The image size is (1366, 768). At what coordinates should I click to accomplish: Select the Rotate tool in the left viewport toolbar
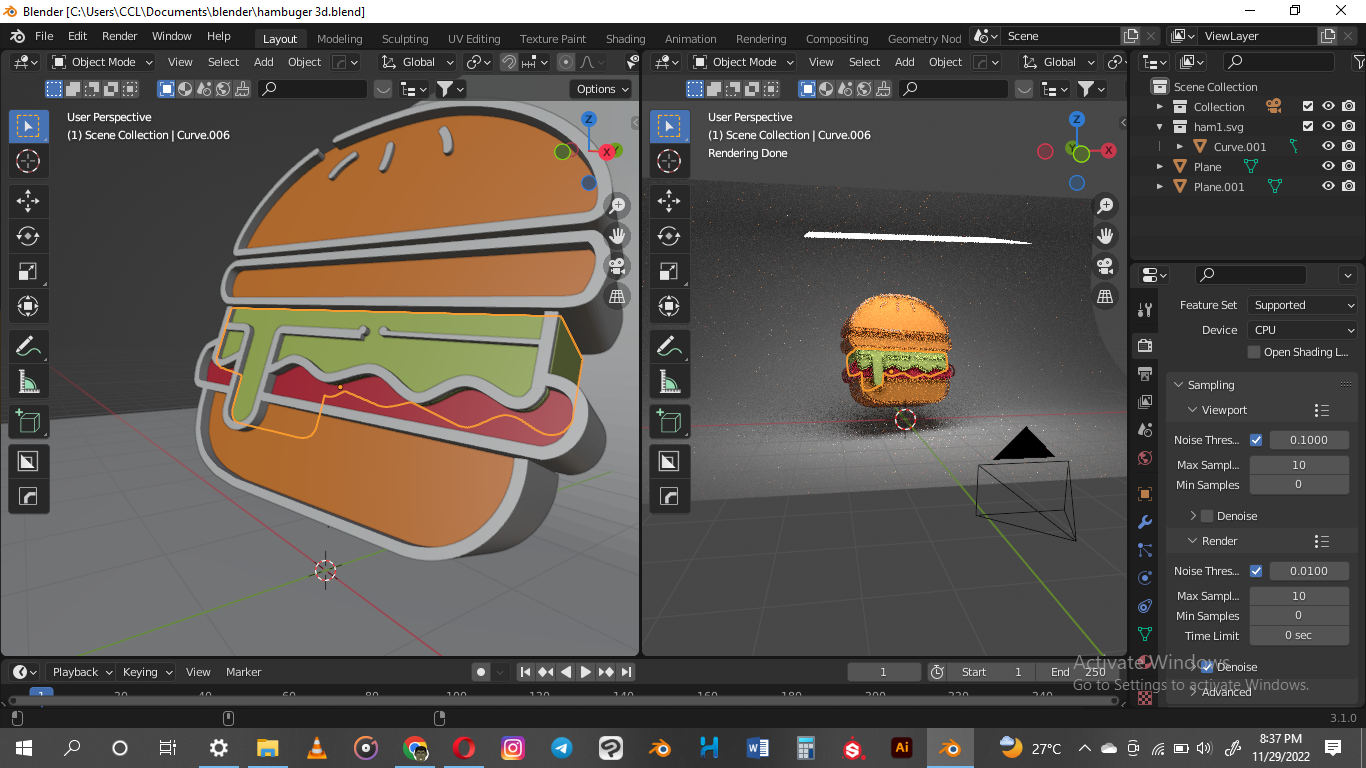coord(28,236)
